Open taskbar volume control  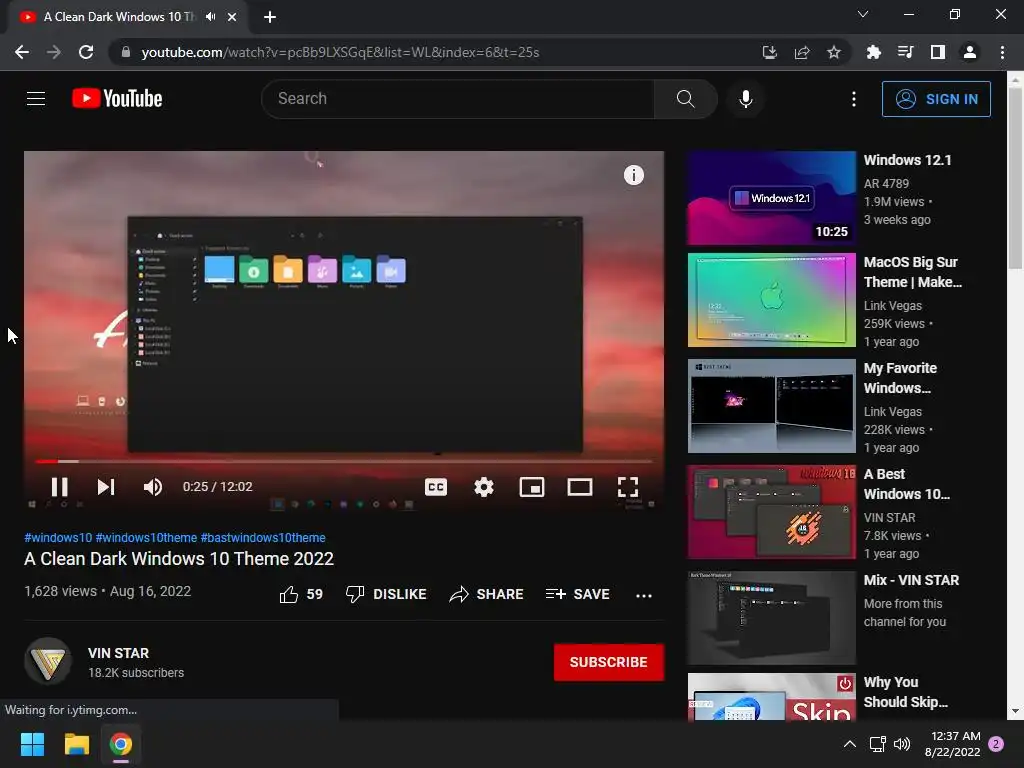point(902,744)
